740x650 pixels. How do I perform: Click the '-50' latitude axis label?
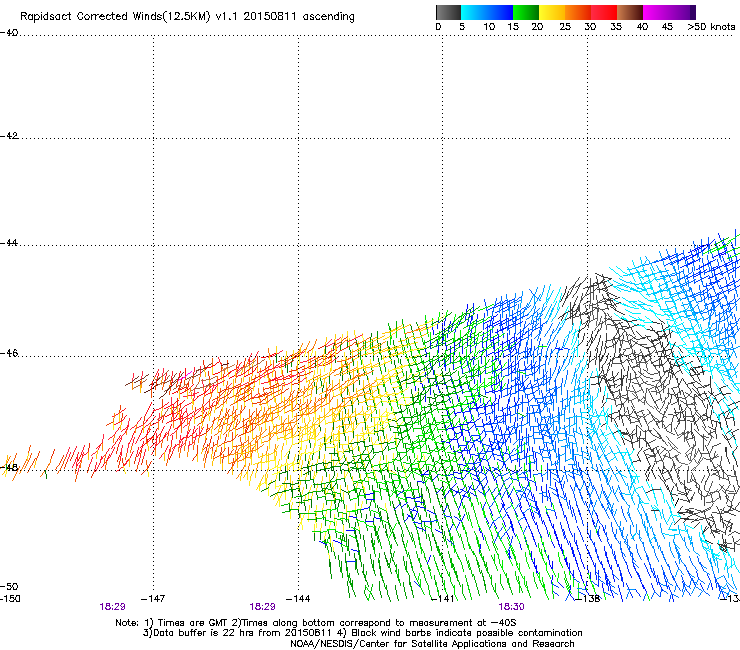[9, 586]
